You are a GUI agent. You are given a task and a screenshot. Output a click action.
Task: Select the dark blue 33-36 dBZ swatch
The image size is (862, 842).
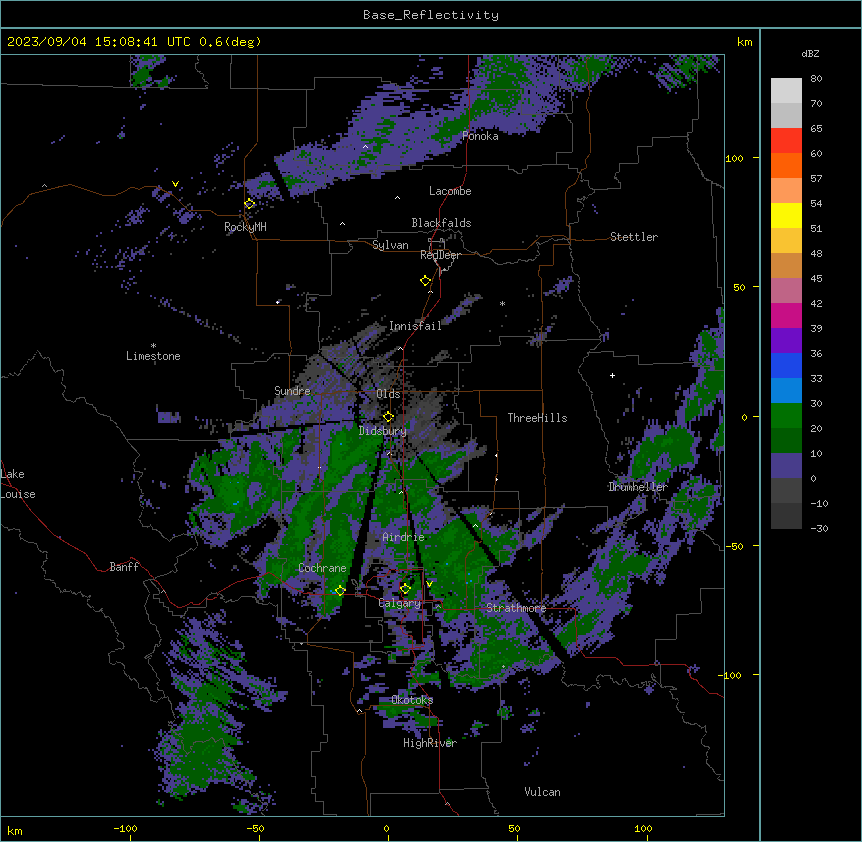coord(786,365)
